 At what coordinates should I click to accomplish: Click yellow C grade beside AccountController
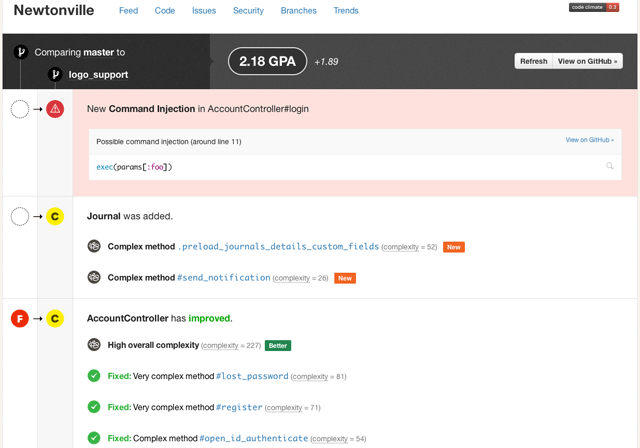click(x=55, y=318)
